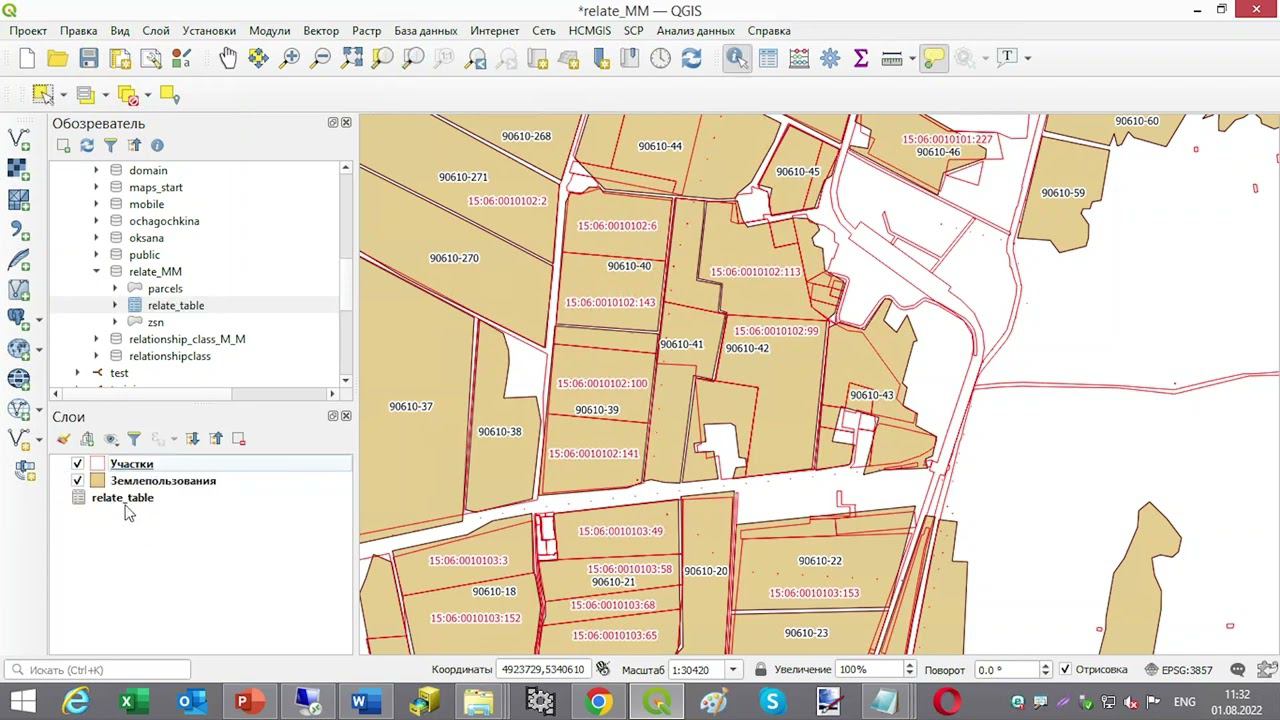
Task: Open the attribute table icon
Action: pyautogui.click(x=768, y=58)
